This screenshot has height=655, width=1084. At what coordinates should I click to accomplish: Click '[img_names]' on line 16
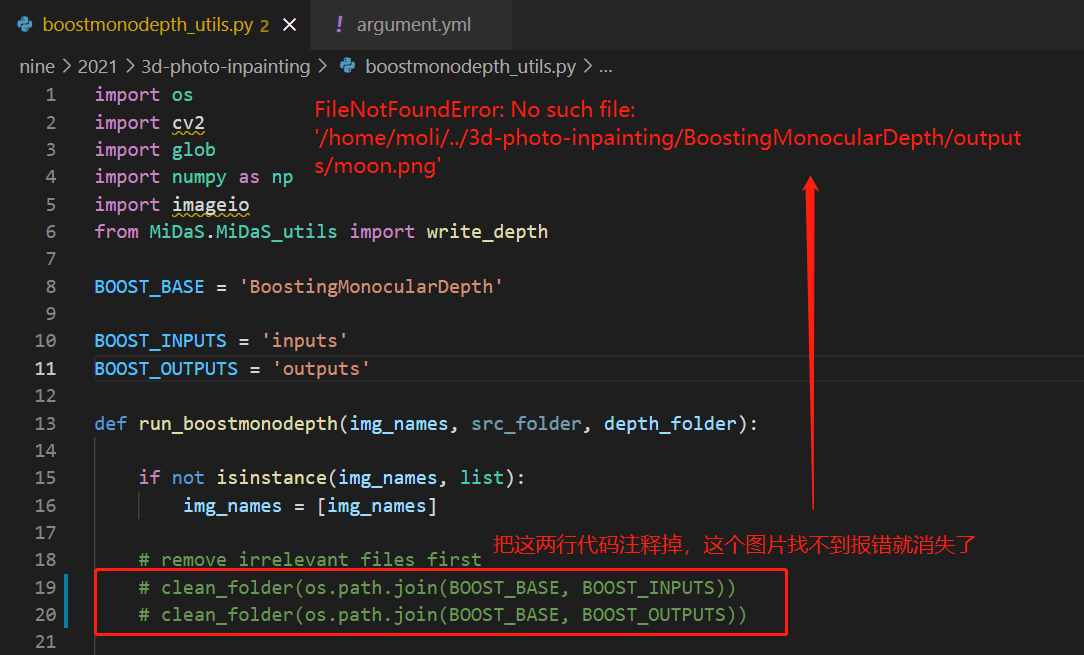click(x=377, y=506)
